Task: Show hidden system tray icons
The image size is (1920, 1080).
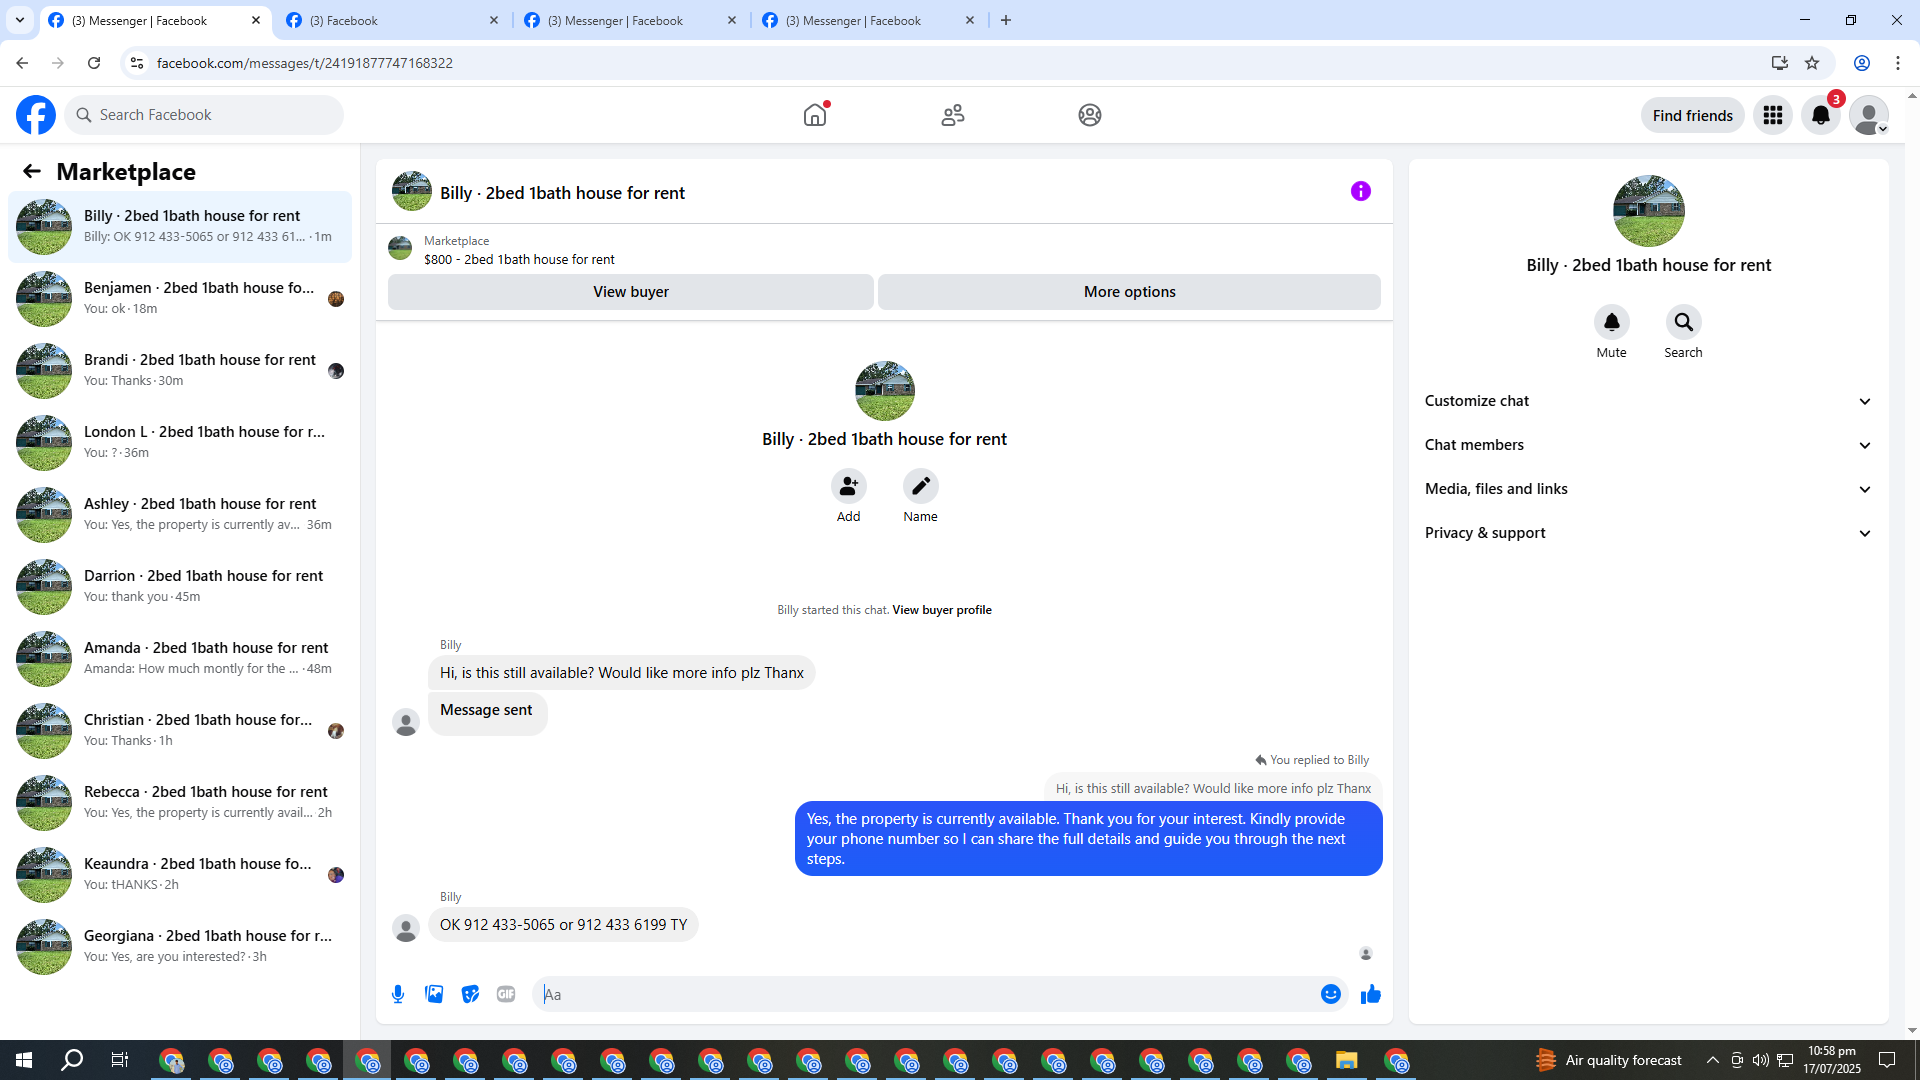Action: coord(1713,1060)
